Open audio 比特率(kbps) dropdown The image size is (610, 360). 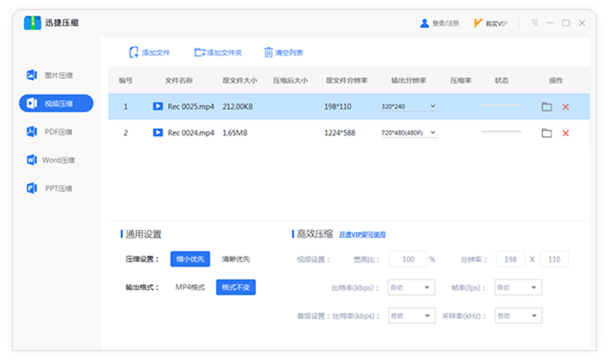pyautogui.click(x=412, y=316)
